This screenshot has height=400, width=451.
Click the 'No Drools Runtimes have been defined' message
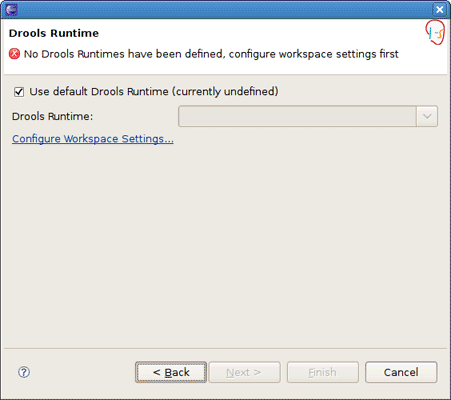click(x=211, y=54)
